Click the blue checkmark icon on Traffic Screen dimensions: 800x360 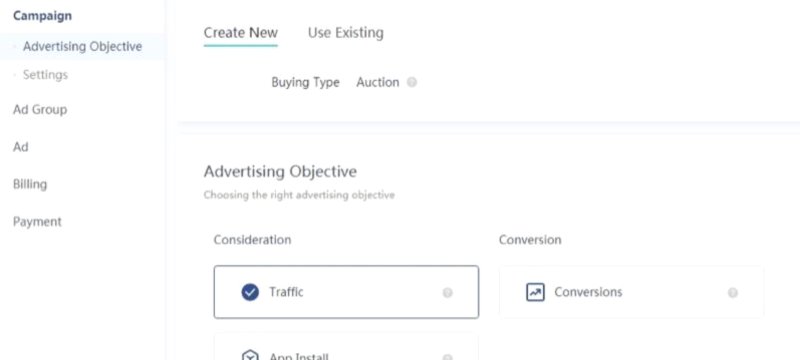point(250,292)
